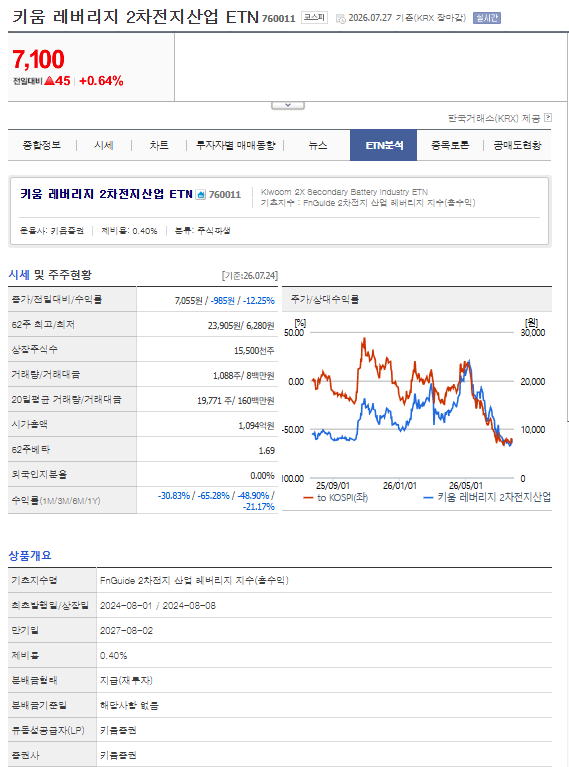Viewport: 569px width, 767px height.
Task: Click the -30.83% one-month return
Action: coord(174,496)
